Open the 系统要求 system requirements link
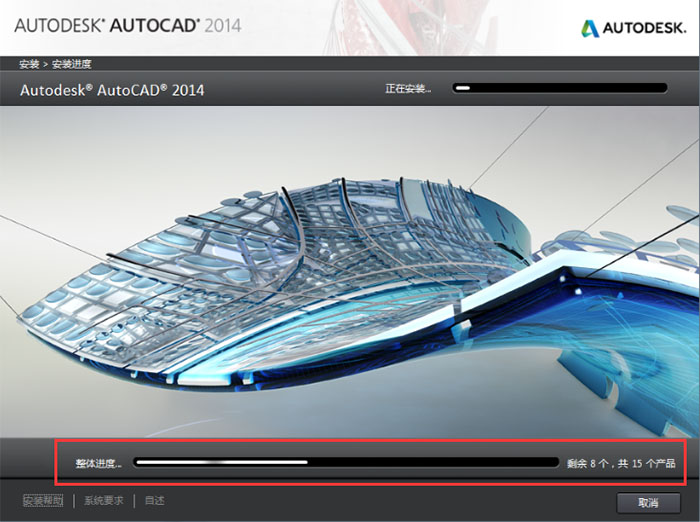Viewport: 700px width, 522px height. (x=104, y=501)
